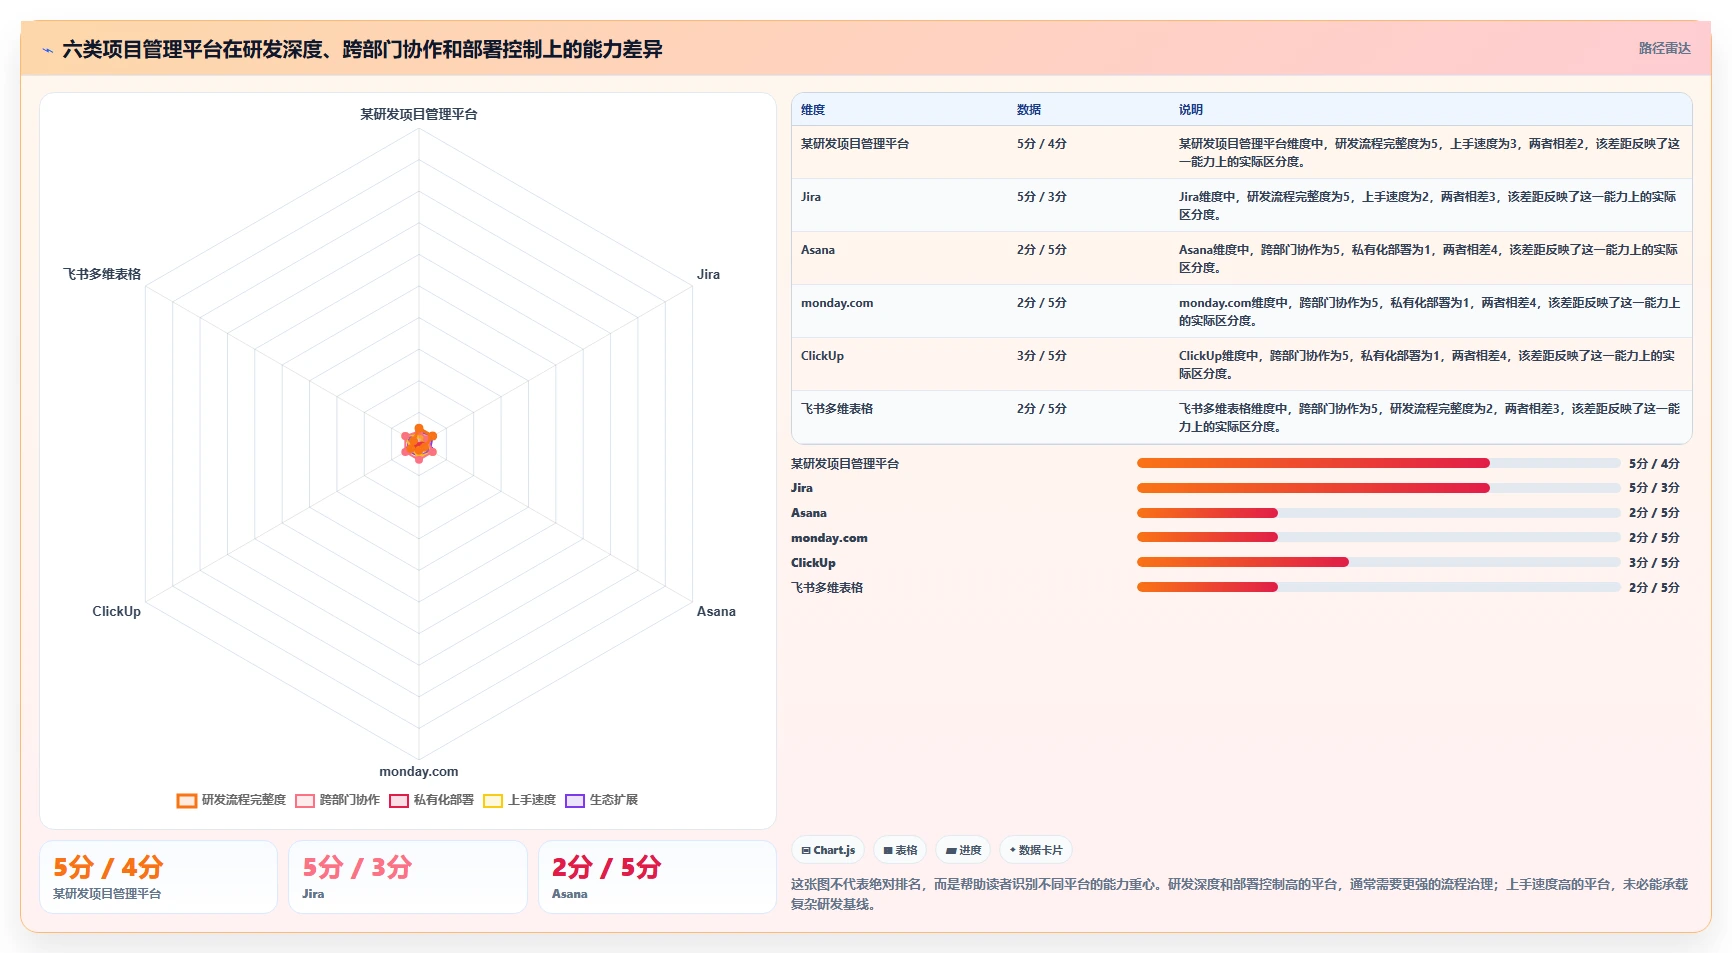Click the radar axis label ClickUp
This screenshot has width=1732, height=953.
116,611
